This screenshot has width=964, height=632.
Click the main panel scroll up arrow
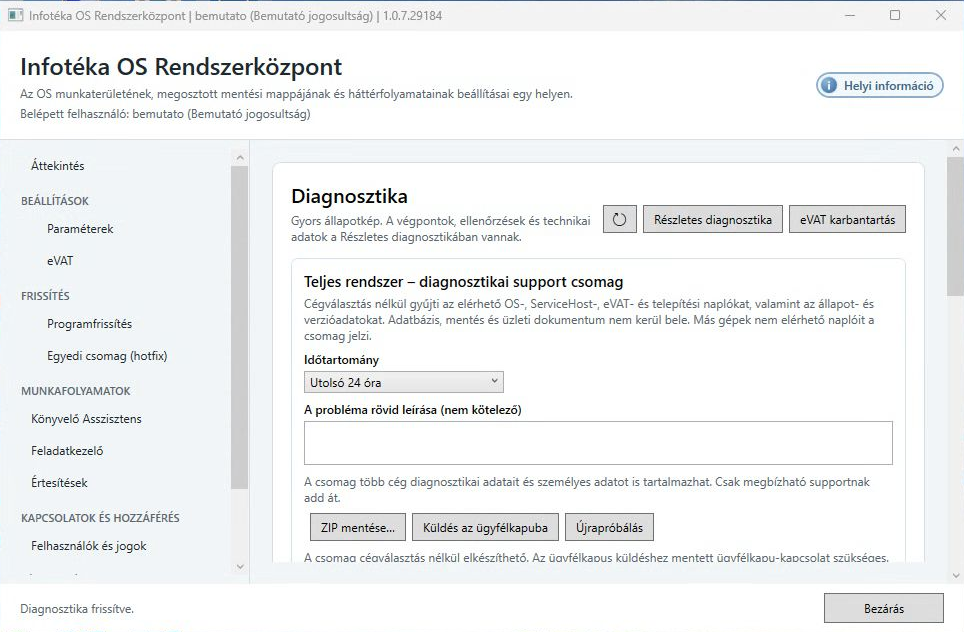coord(956,149)
